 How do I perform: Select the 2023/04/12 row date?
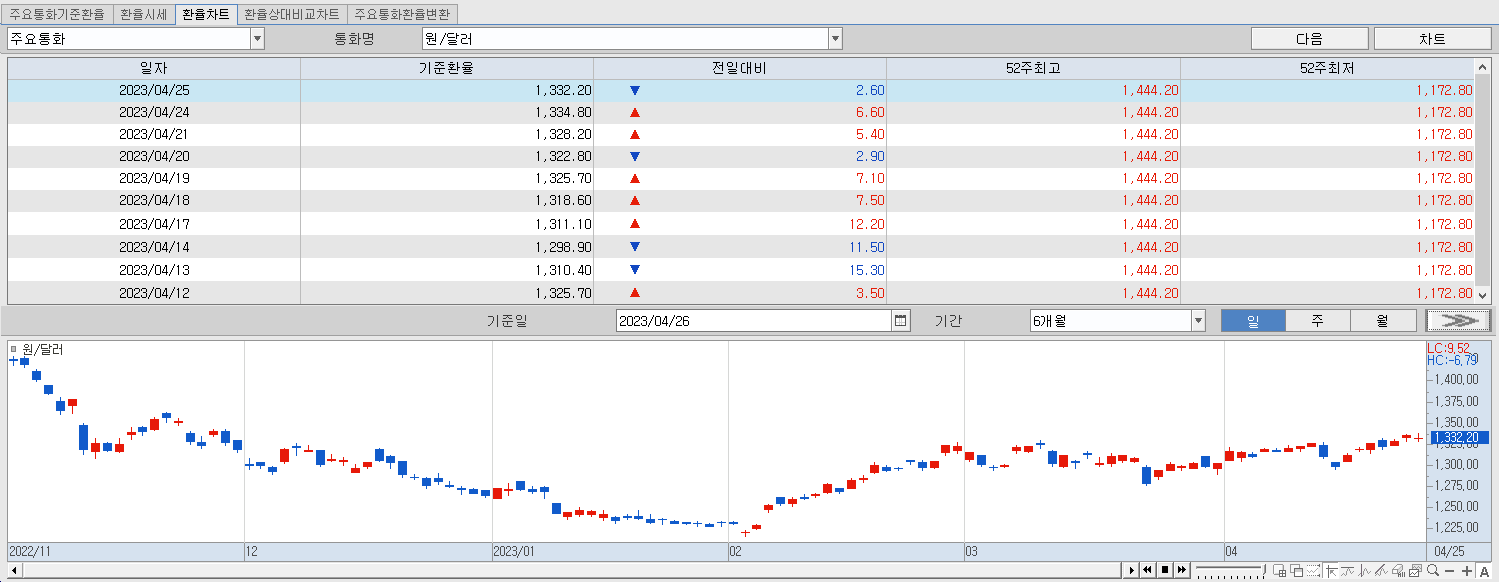point(154,294)
